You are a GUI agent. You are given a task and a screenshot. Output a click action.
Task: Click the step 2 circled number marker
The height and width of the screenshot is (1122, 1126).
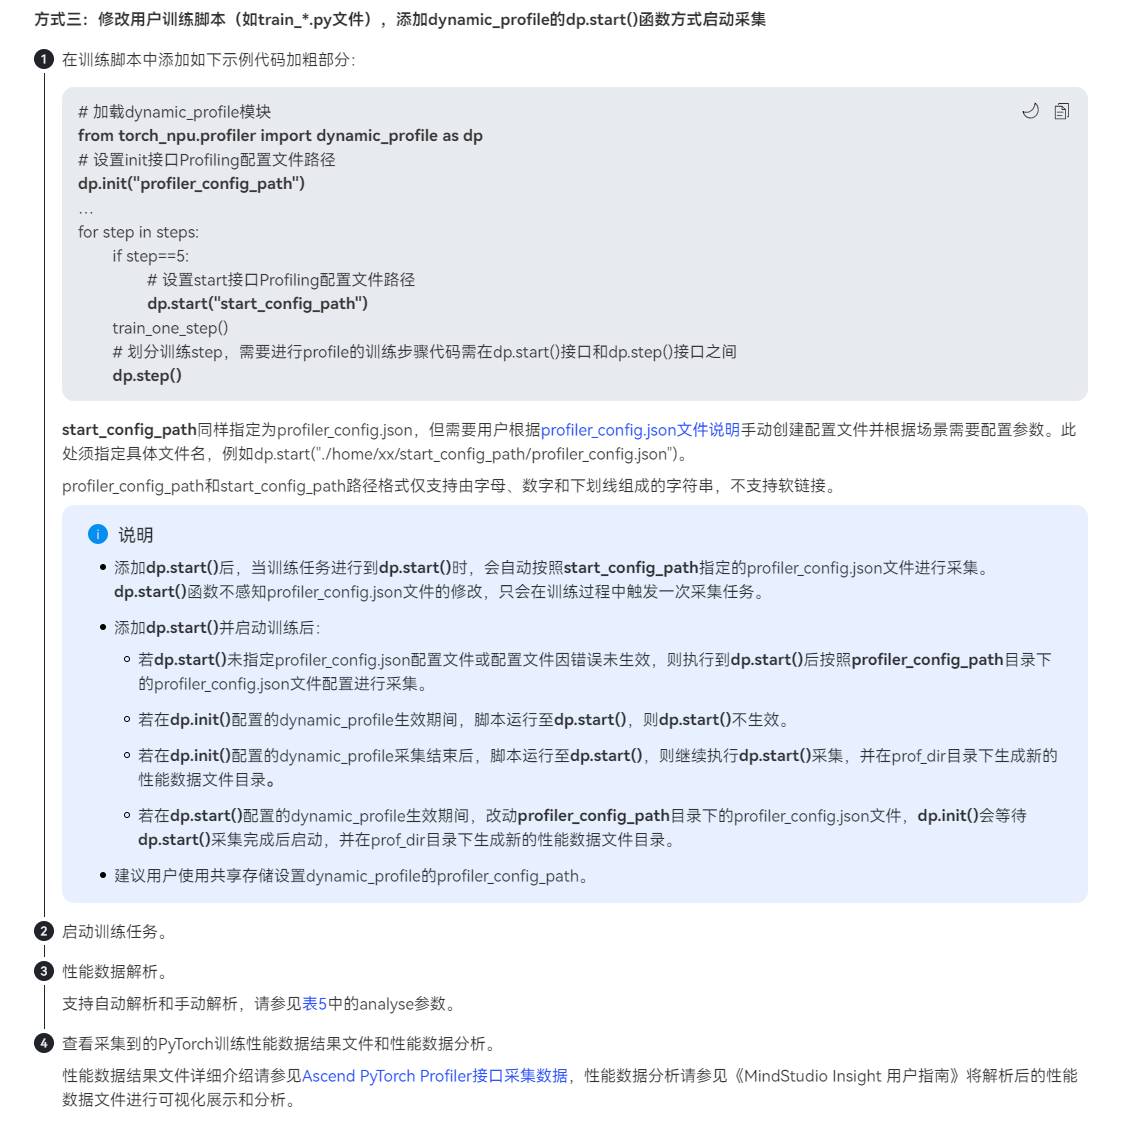tap(44, 932)
